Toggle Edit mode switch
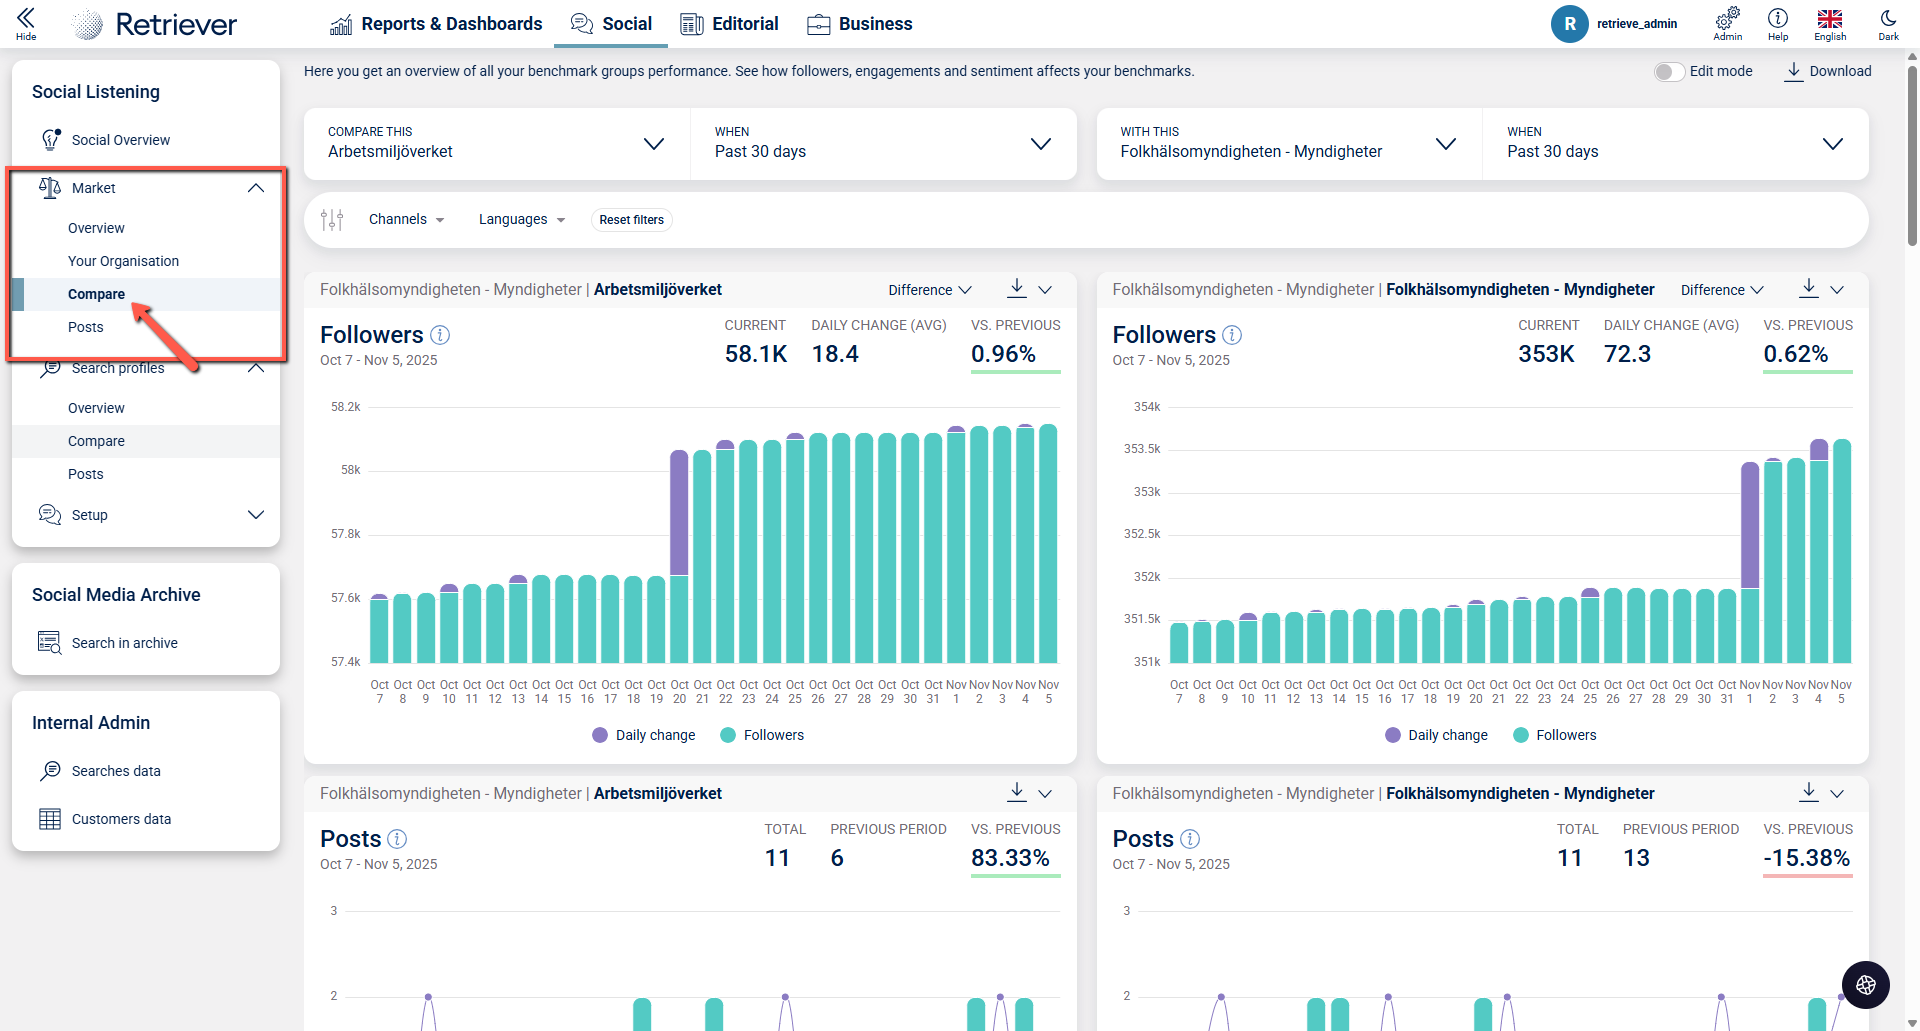 click(x=1668, y=72)
